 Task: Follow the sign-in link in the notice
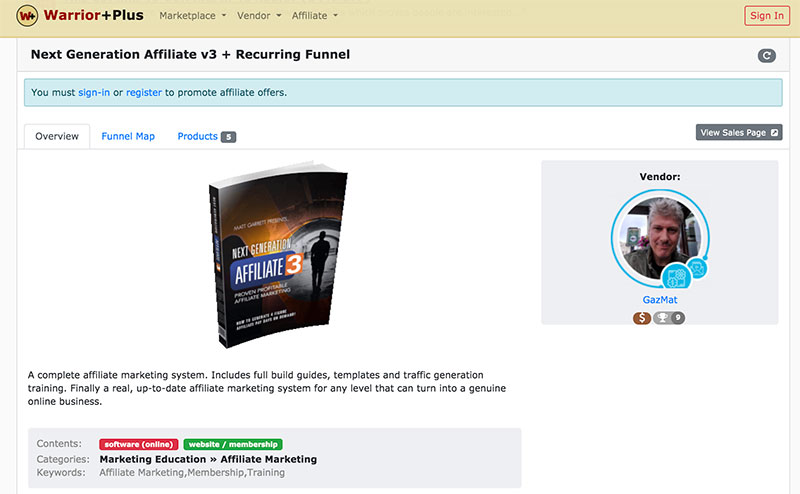94,92
